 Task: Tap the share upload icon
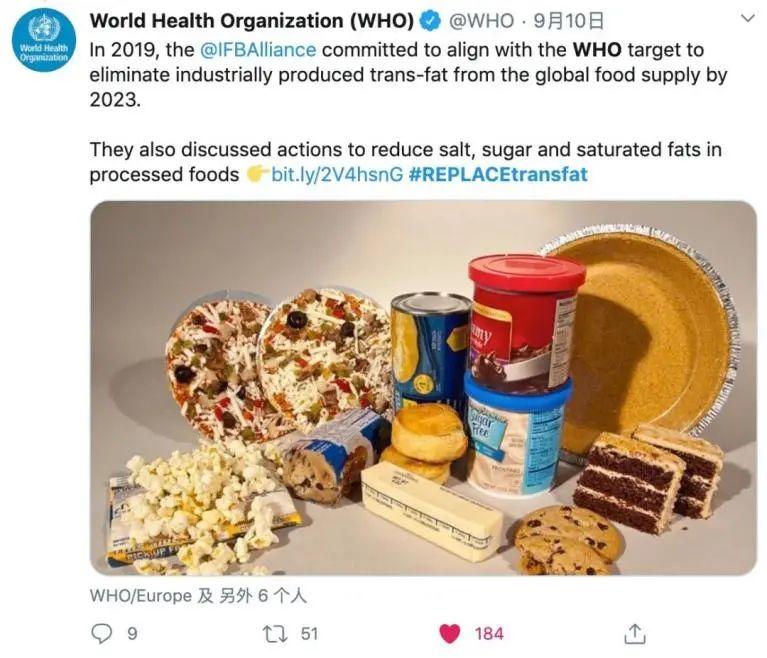(x=635, y=634)
